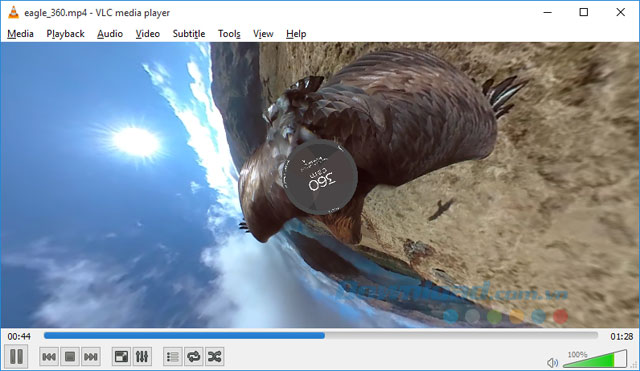Maximize the VLC window
This screenshot has height=371, width=640.
[584, 12]
